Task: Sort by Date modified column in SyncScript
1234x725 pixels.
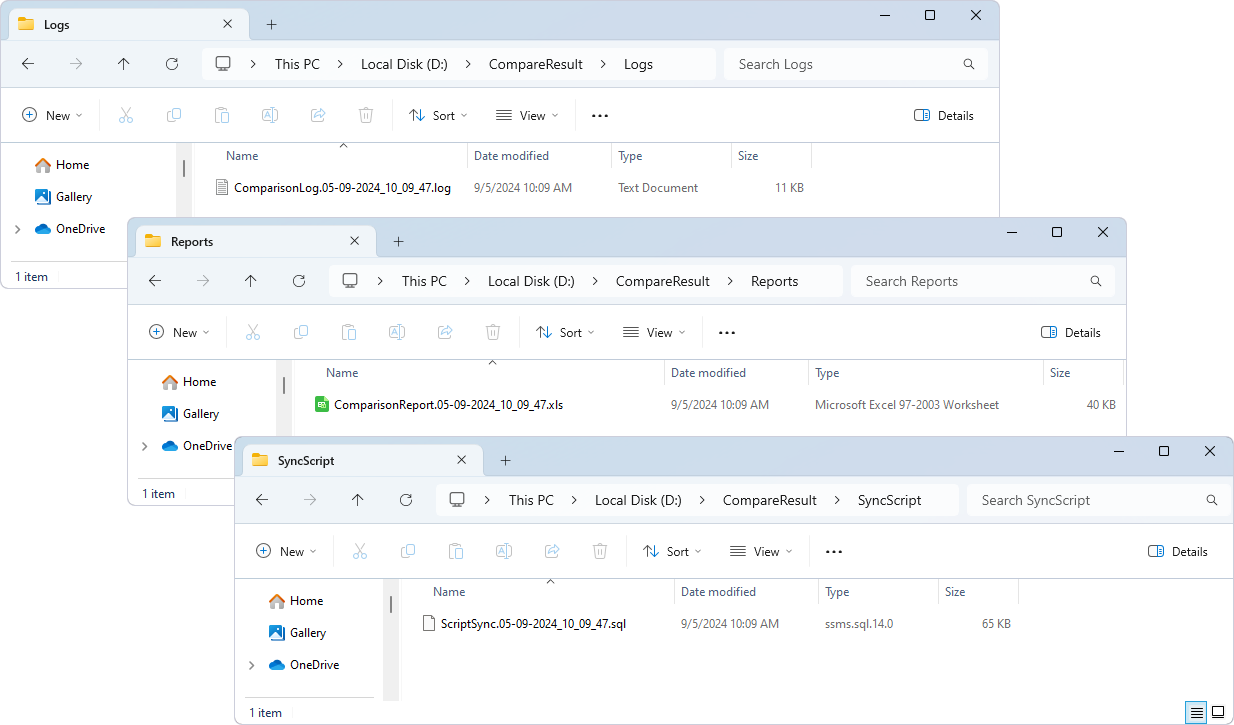Action: click(718, 592)
